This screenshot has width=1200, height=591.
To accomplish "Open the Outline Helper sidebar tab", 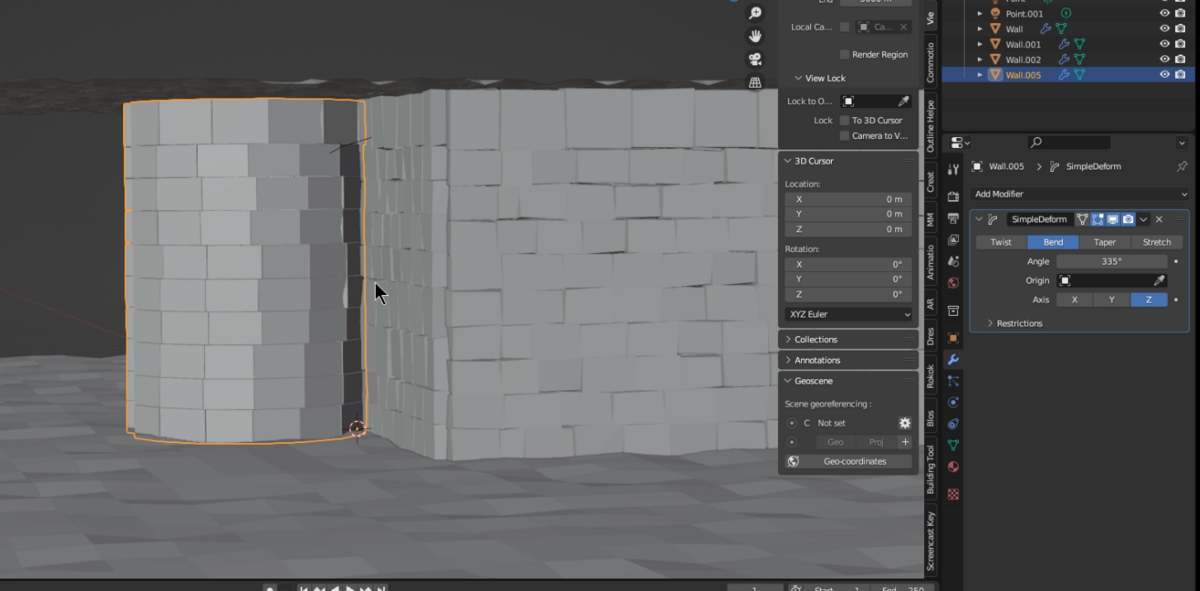I will point(931,125).
